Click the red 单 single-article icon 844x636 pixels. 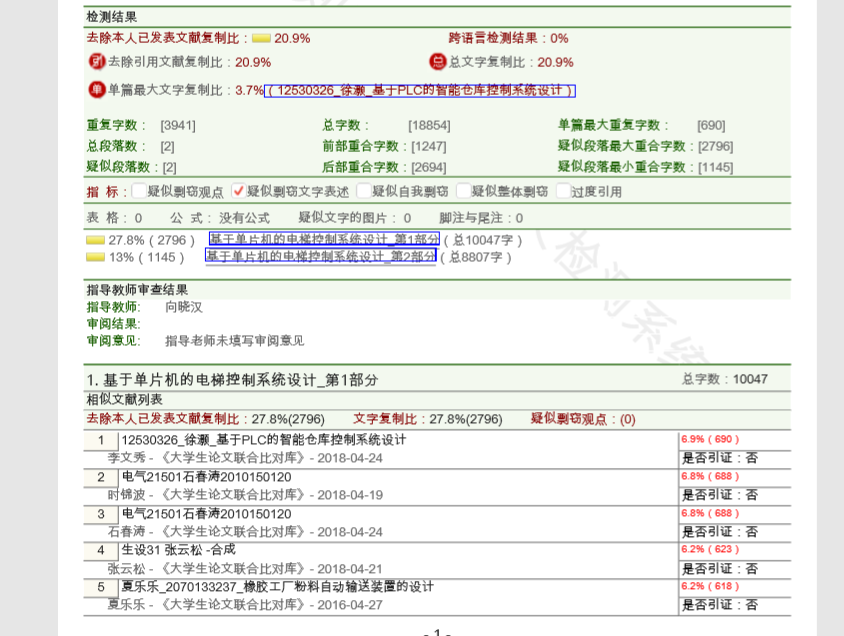click(97, 89)
